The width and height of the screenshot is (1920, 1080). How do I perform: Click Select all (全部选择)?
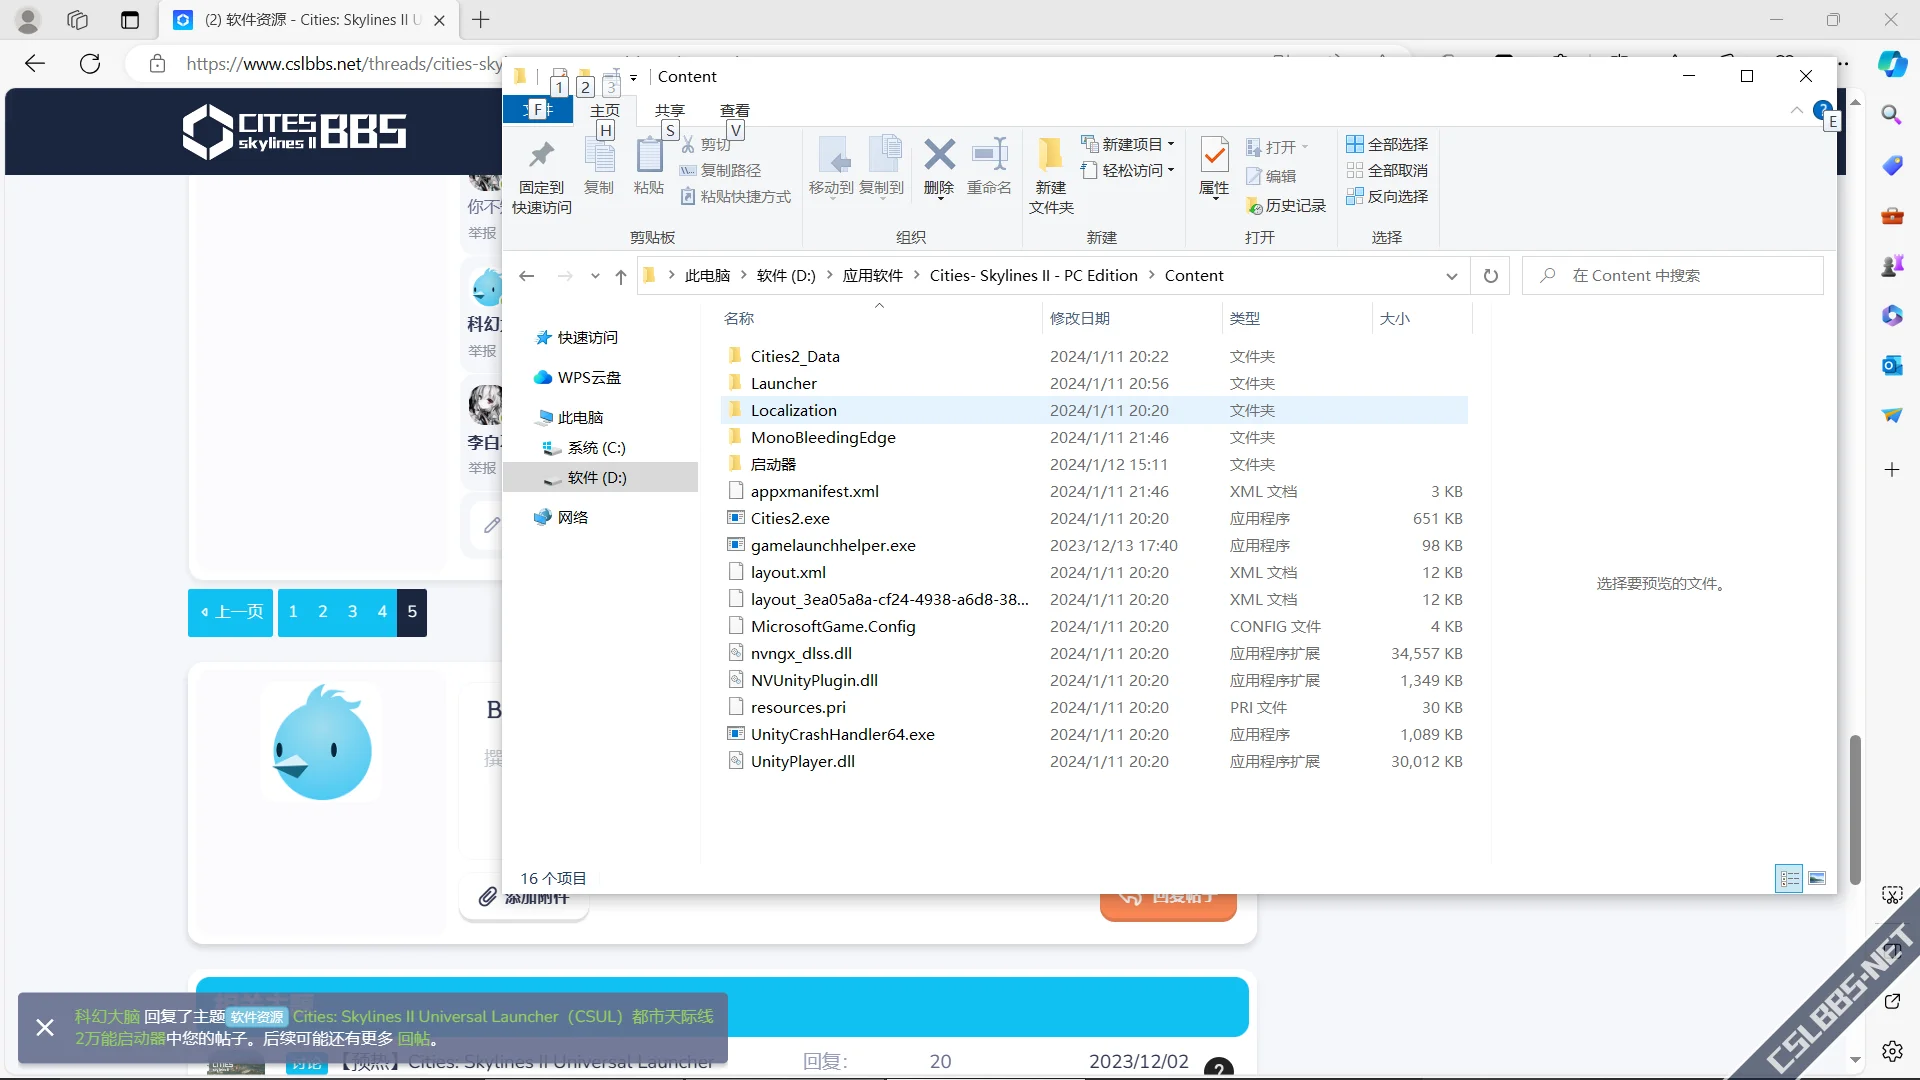point(1387,145)
